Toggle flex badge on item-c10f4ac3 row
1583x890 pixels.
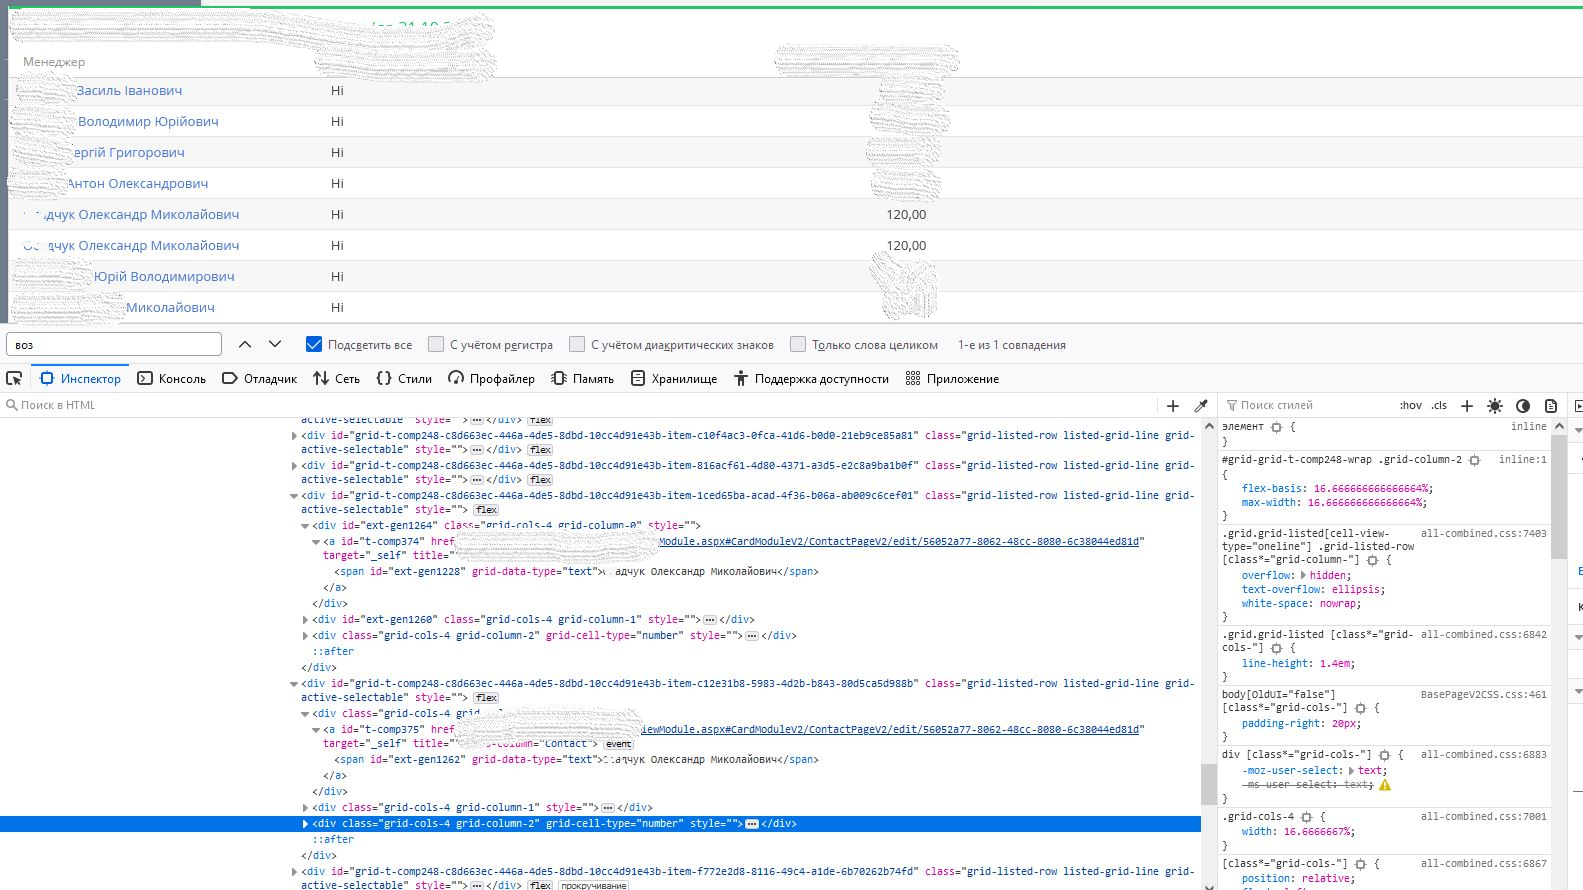click(540, 450)
